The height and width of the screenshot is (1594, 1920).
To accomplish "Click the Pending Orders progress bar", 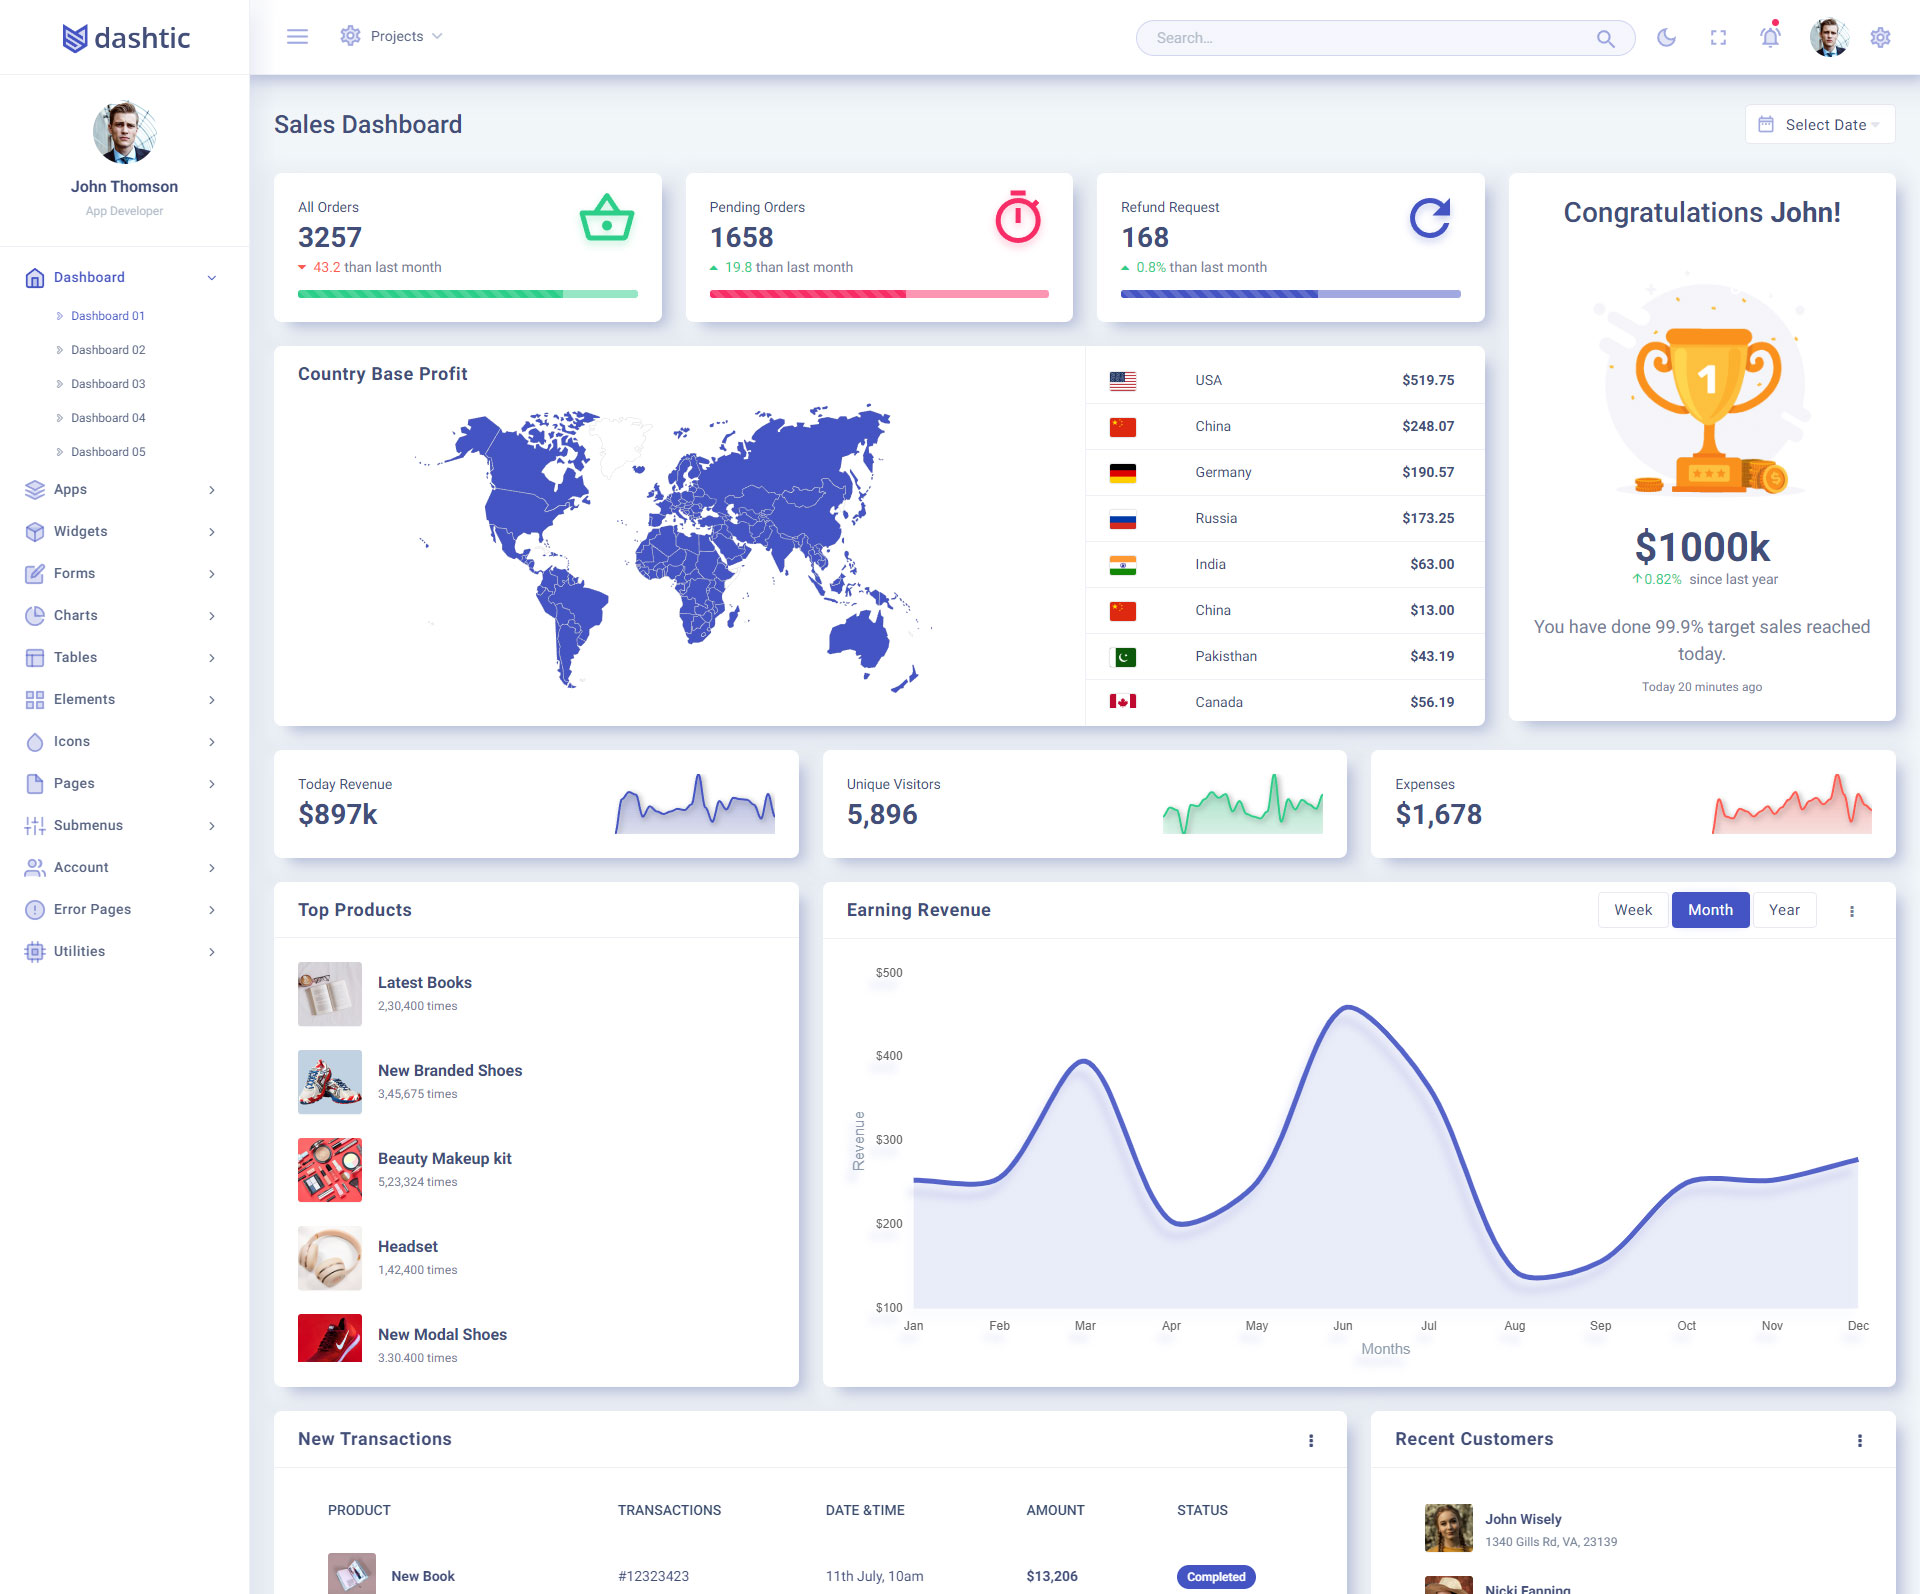I will [x=878, y=294].
